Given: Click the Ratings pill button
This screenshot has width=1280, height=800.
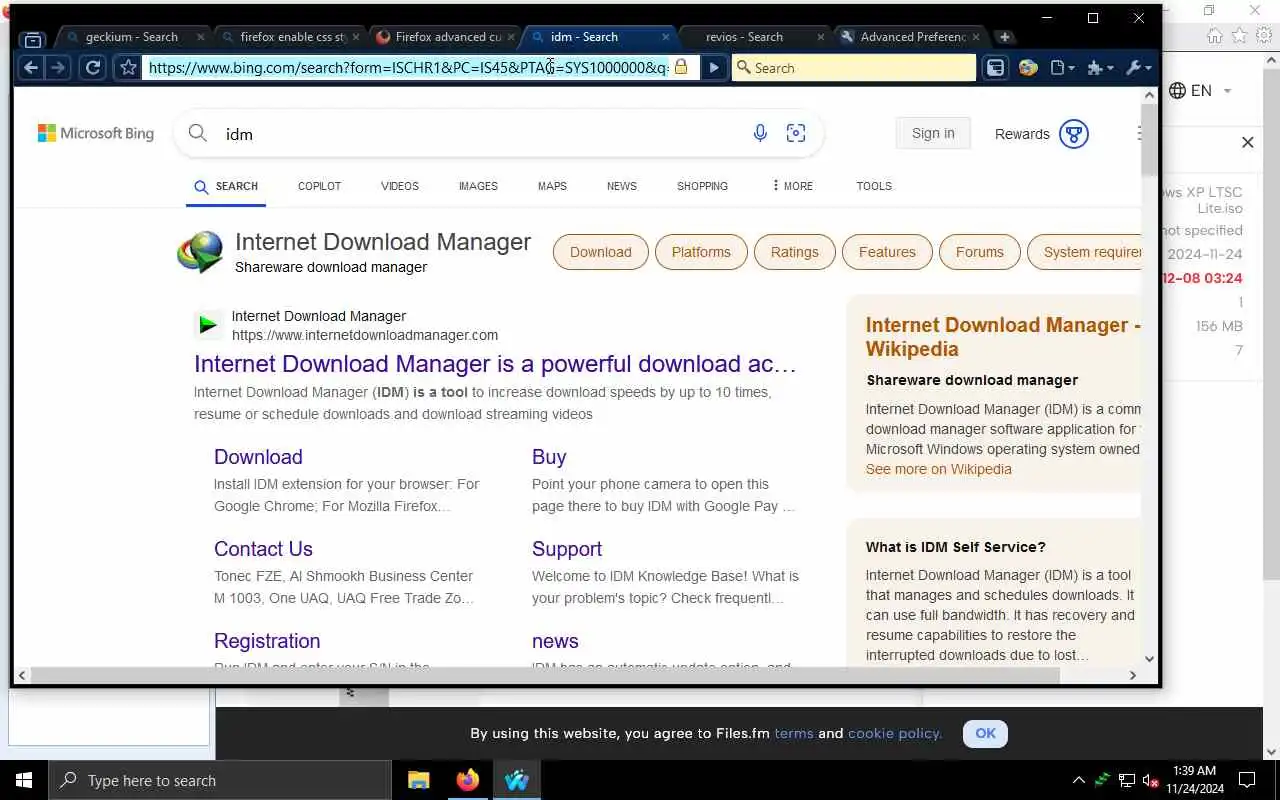Looking at the screenshot, I should (795, 252).
